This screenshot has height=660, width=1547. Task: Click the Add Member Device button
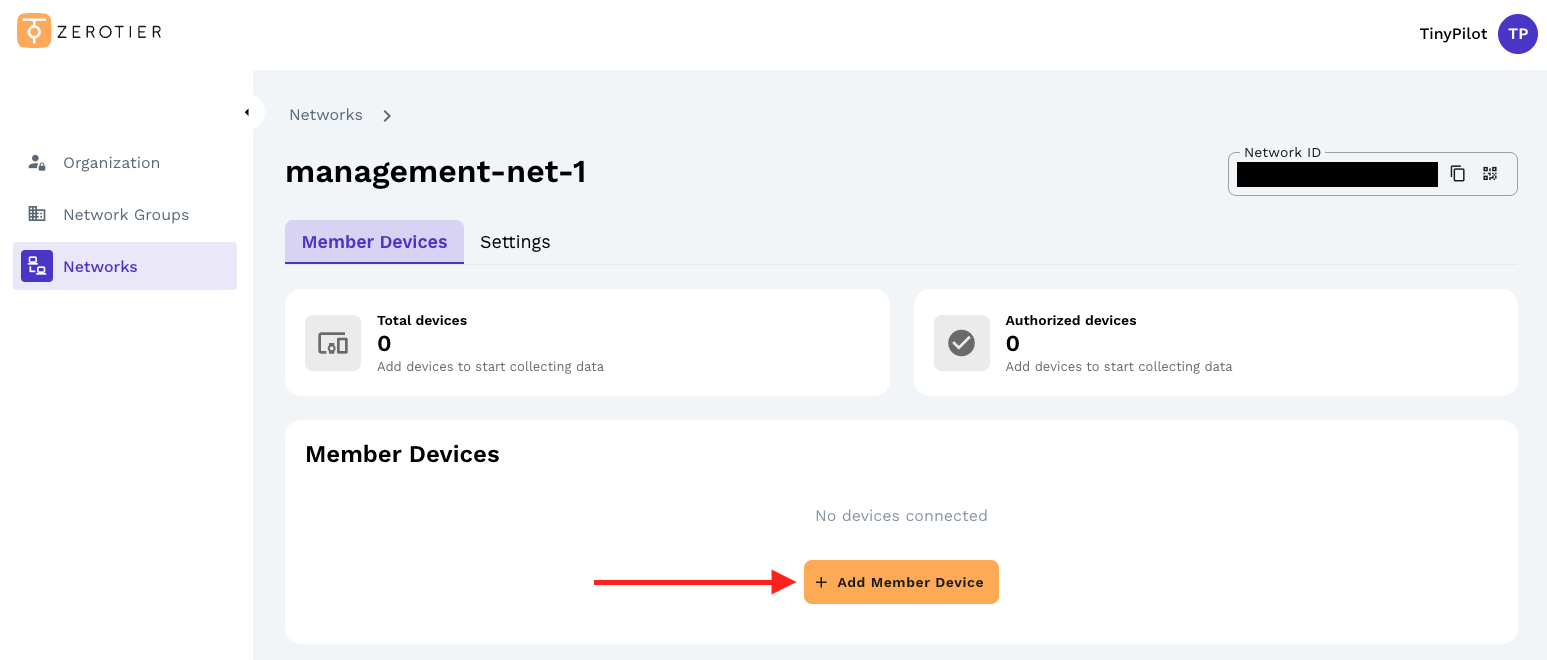[x=900, y=581]
